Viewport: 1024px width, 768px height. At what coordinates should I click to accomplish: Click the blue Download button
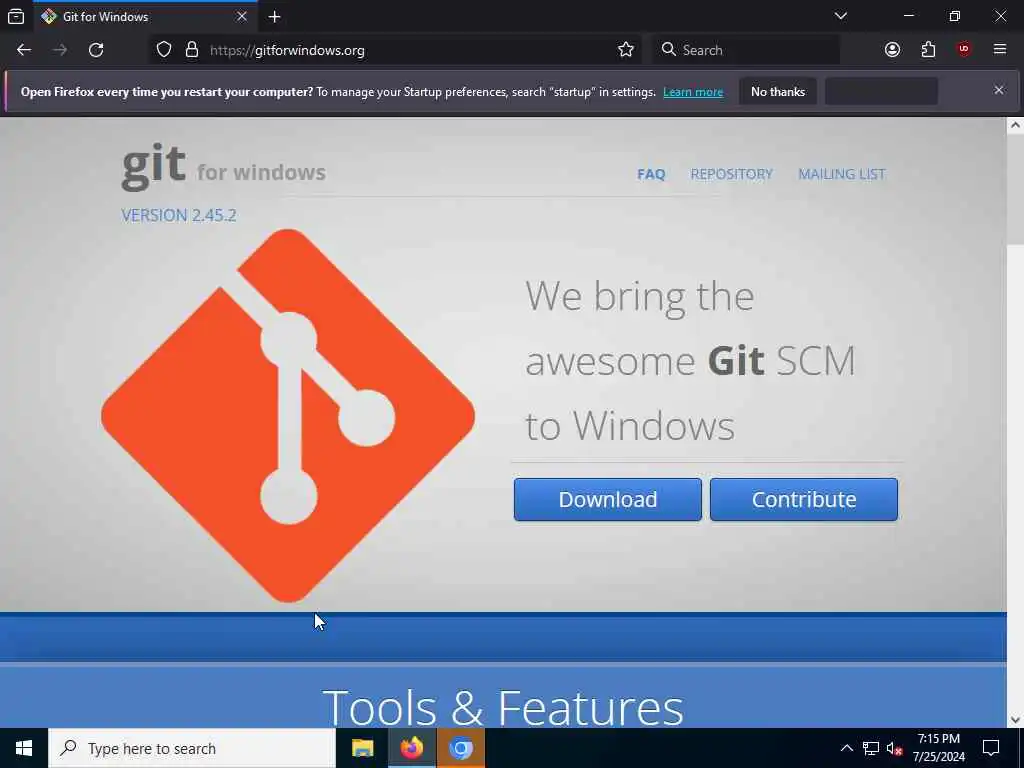coord(607,500)
